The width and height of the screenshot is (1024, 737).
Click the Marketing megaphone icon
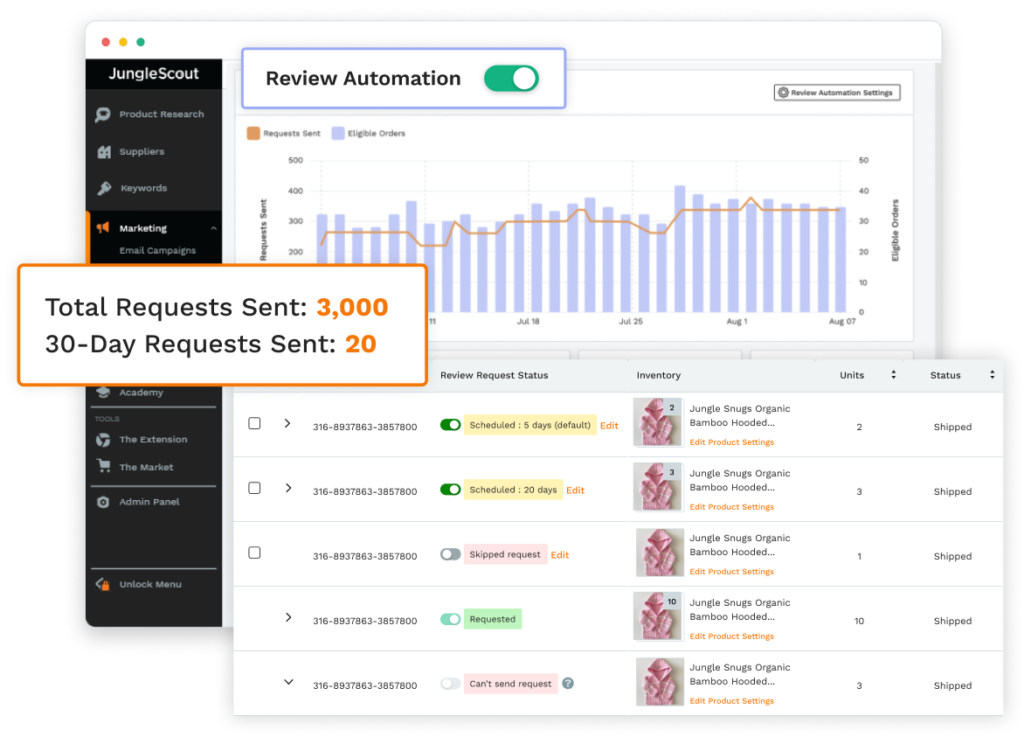(x=103, y=228)
